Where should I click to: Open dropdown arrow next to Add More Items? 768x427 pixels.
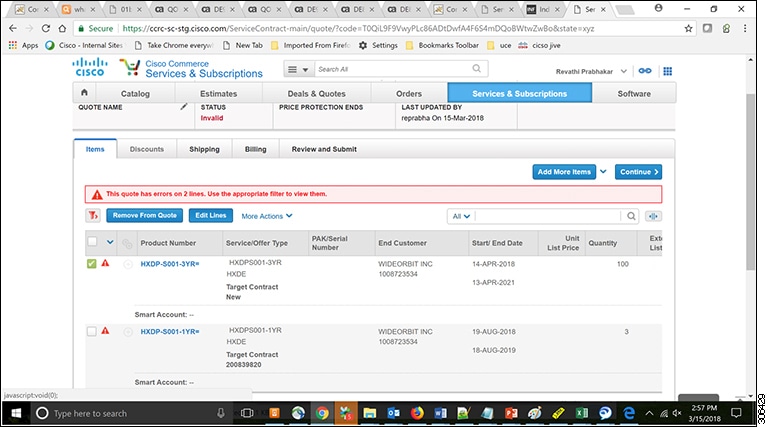pos(603,171)
